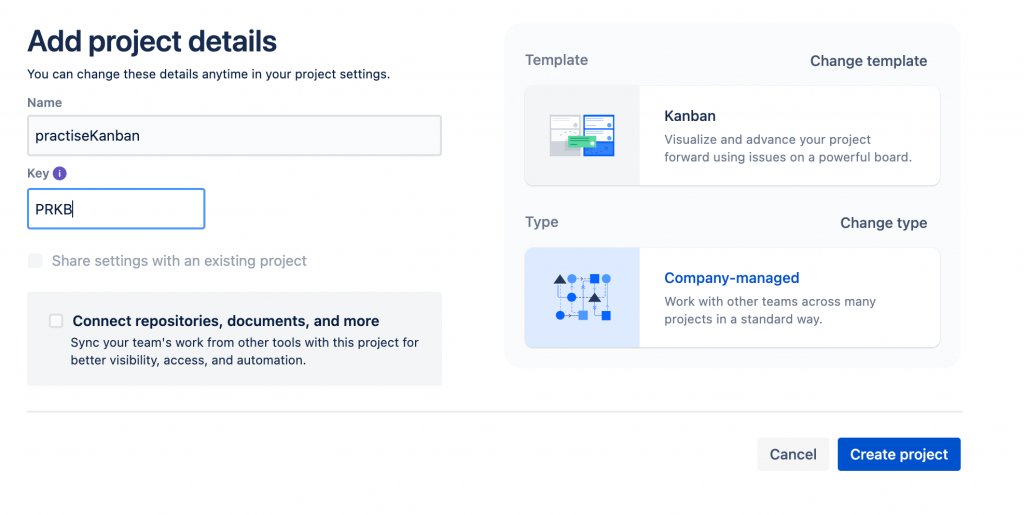The height and width of the screenshot is (515, 1024).
Task: Click the Create project button
Action: (x=899, y=454)
